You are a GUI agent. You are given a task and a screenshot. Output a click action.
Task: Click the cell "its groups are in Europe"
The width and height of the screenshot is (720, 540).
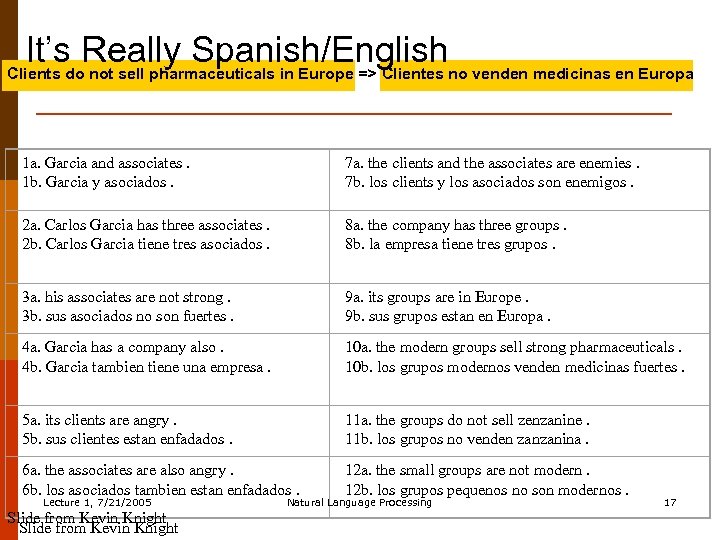(x=448, y=306)
